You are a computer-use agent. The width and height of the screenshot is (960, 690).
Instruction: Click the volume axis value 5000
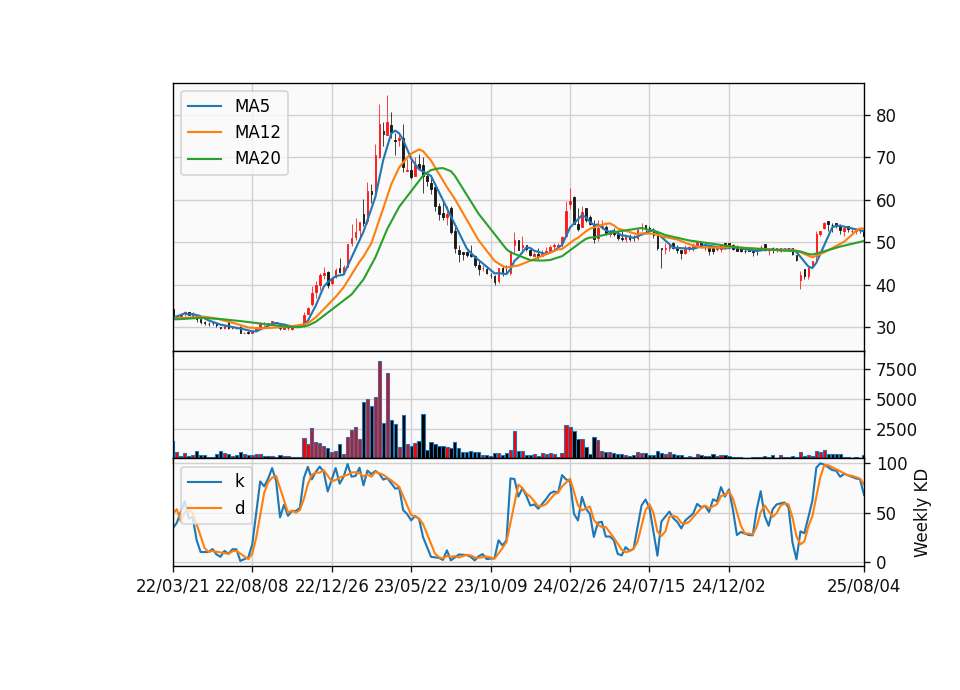(896, 400)
